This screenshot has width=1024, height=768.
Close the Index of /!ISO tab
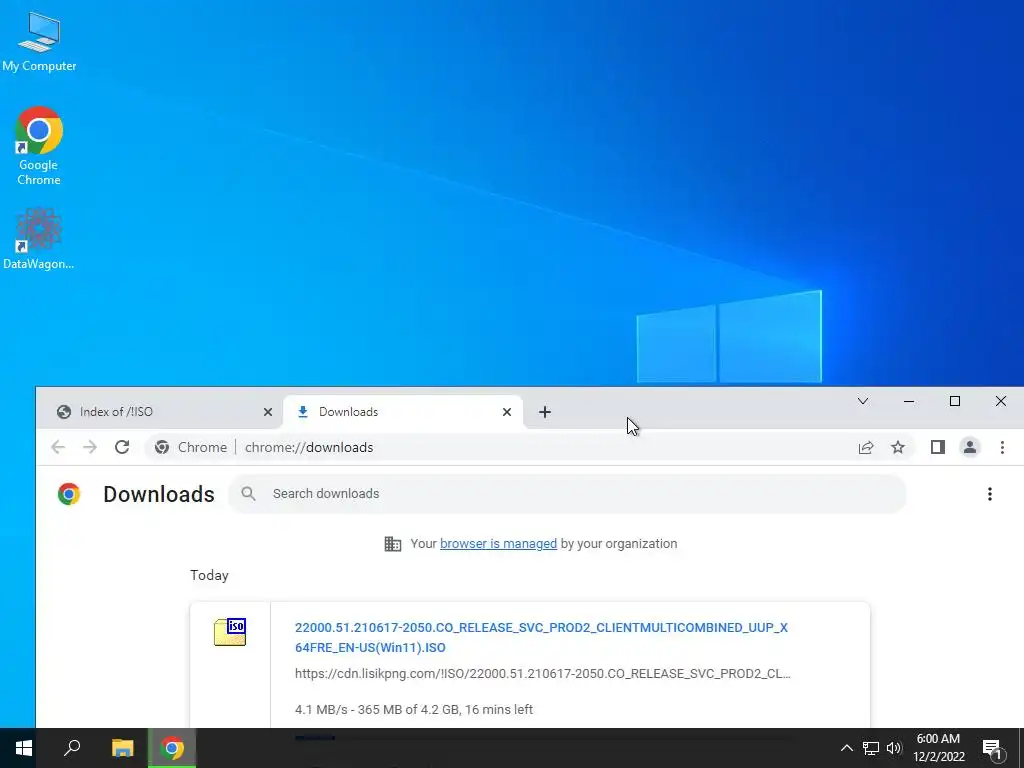[268, 412]
